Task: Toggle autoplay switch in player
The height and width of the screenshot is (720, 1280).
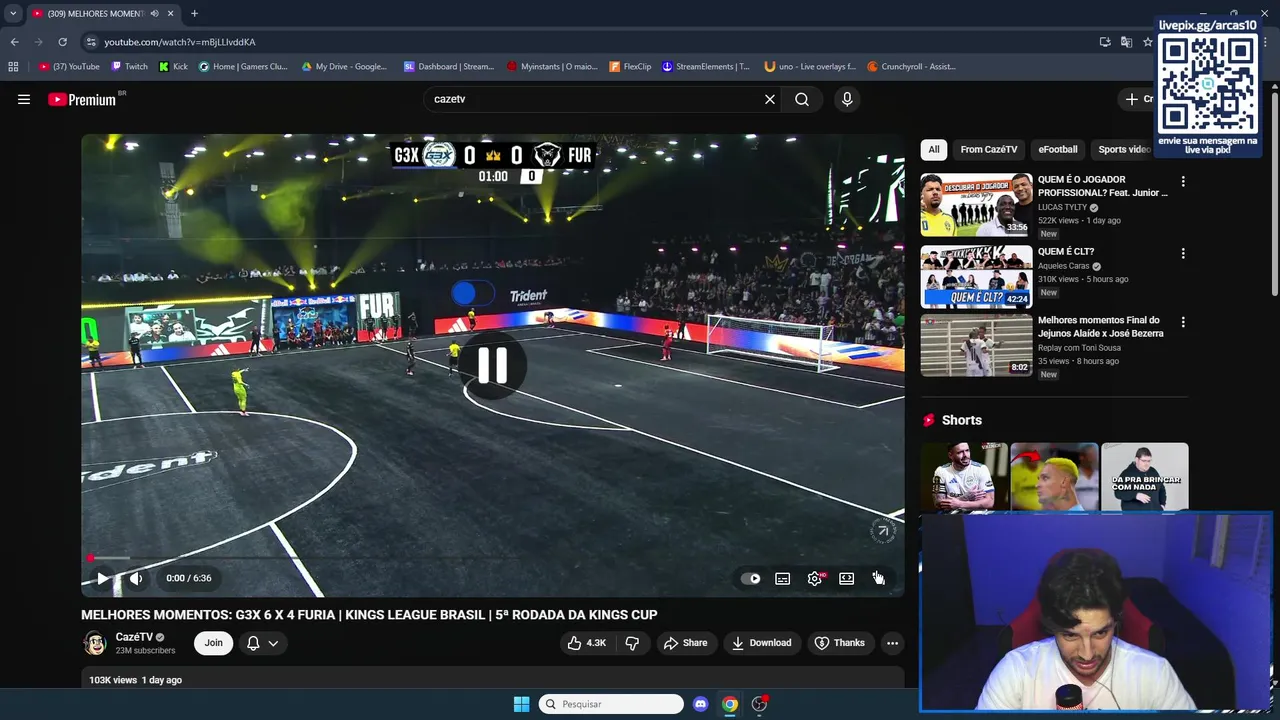Action: point(751,578)
